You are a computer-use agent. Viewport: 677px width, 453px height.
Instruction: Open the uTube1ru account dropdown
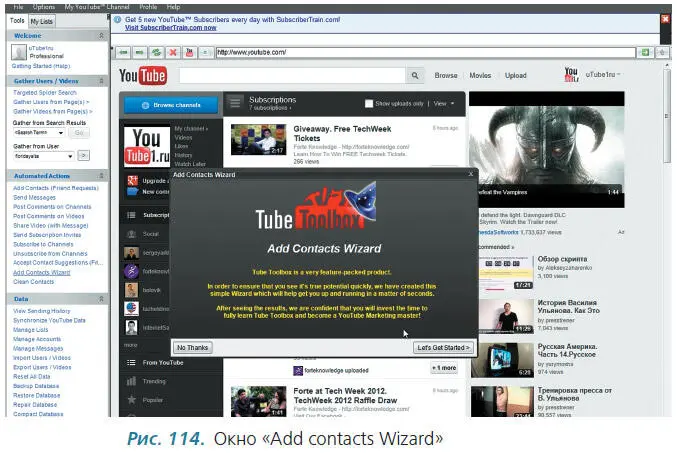(x=603, y=75)
